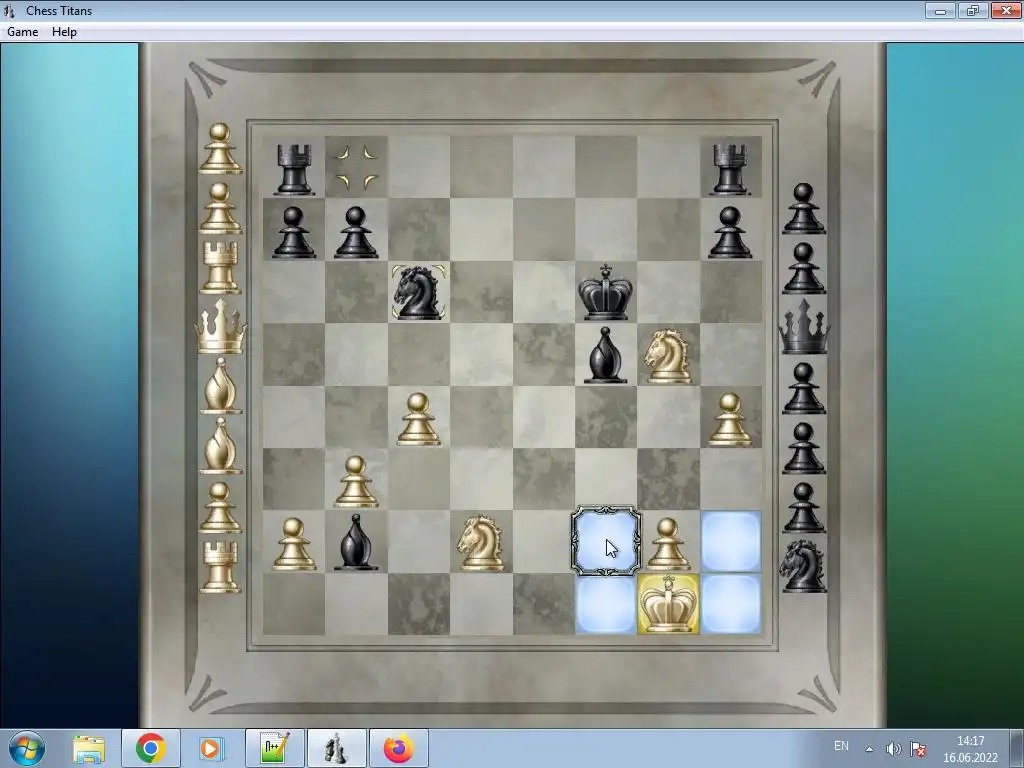Launch Google Chrome from the taskbar
Viewport: 1024px width, 768px height.
151,748
